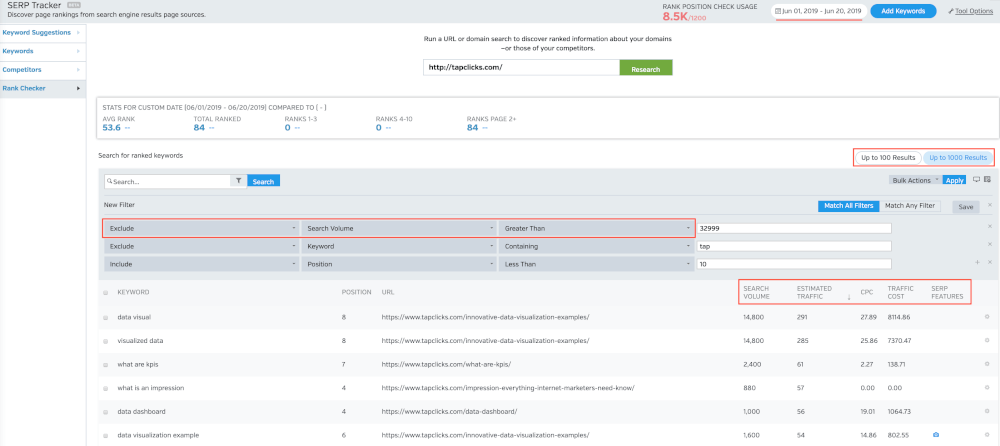
Task: Open the gear icon for what are kpis row
Action: [987, 364]
